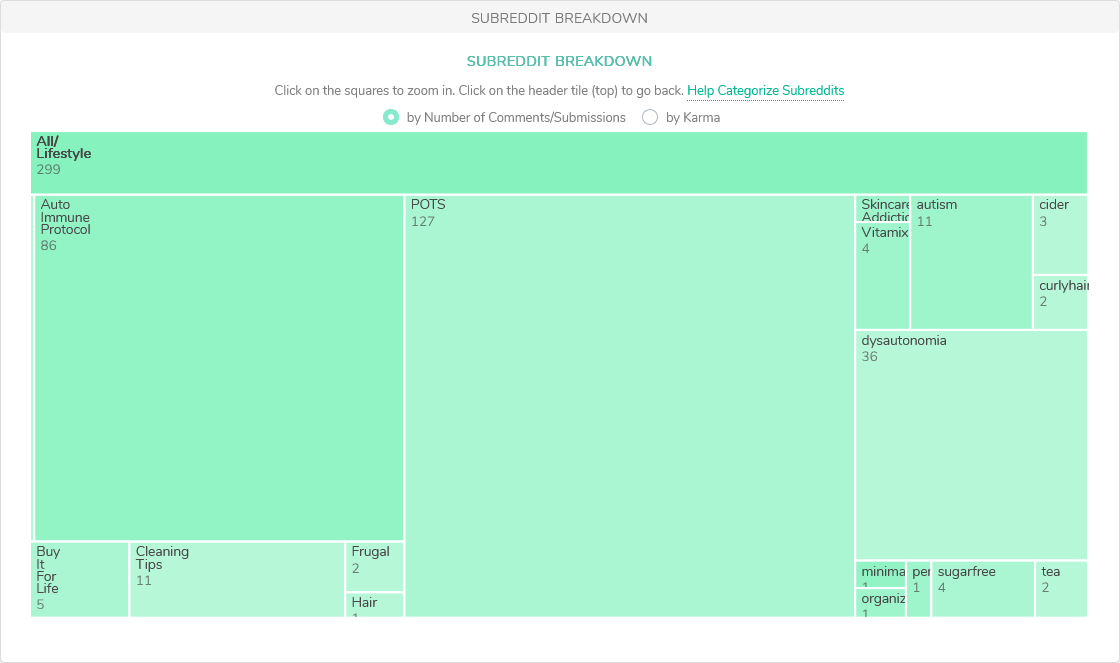This screenshot has height=663, width=1120.
Task: Click the autism tile
Action: (x=971, y=262)
